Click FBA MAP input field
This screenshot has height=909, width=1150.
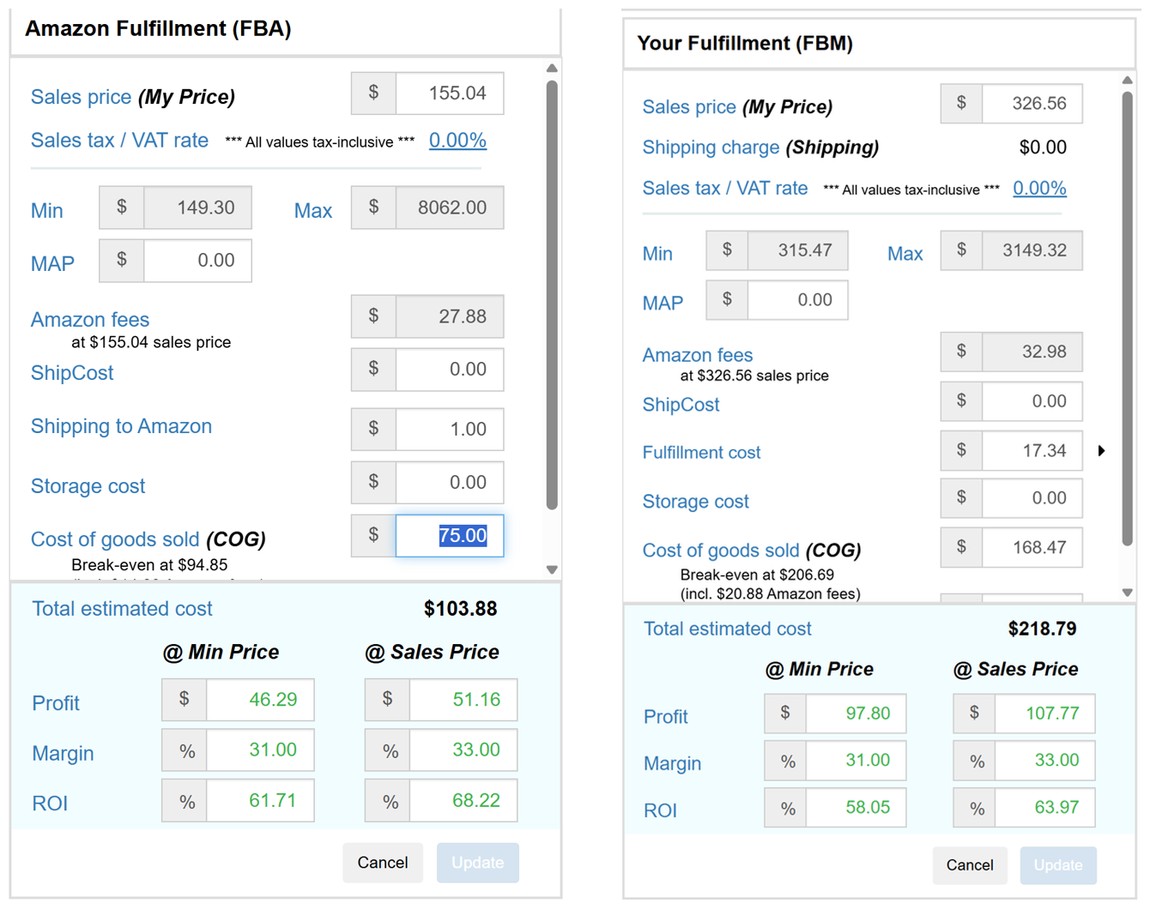pyautogui.click(x=197, y=260)
